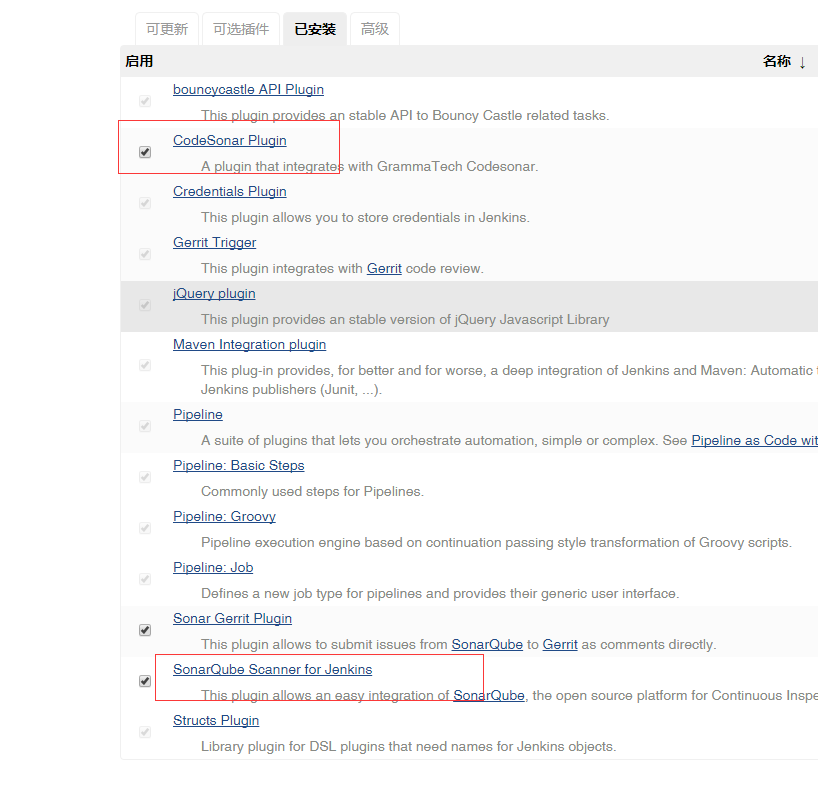The height and width of the screenshot is (787, 818).
Task: Click the Pipeline: Job description text
Action: 440,594
